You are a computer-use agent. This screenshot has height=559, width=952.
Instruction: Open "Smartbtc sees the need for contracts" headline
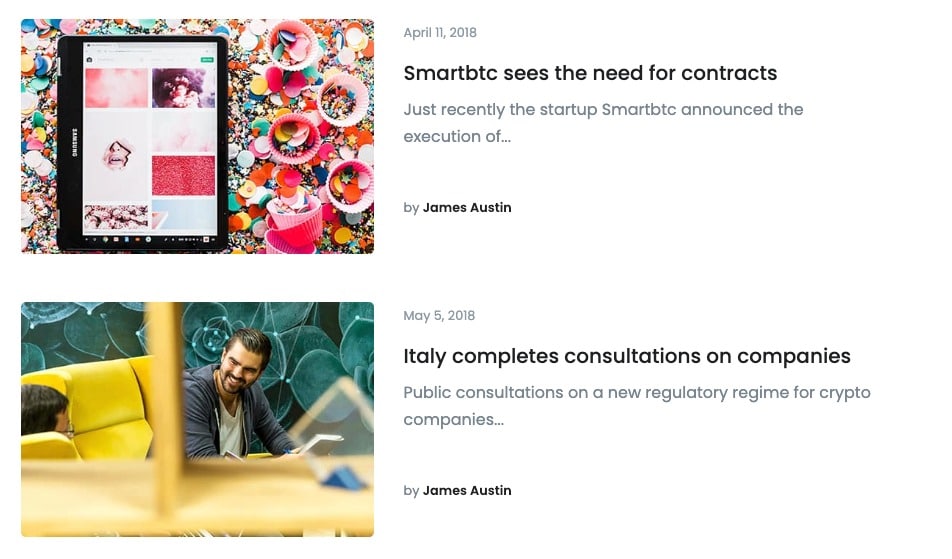pyautogui.click(x=590, y=73)
